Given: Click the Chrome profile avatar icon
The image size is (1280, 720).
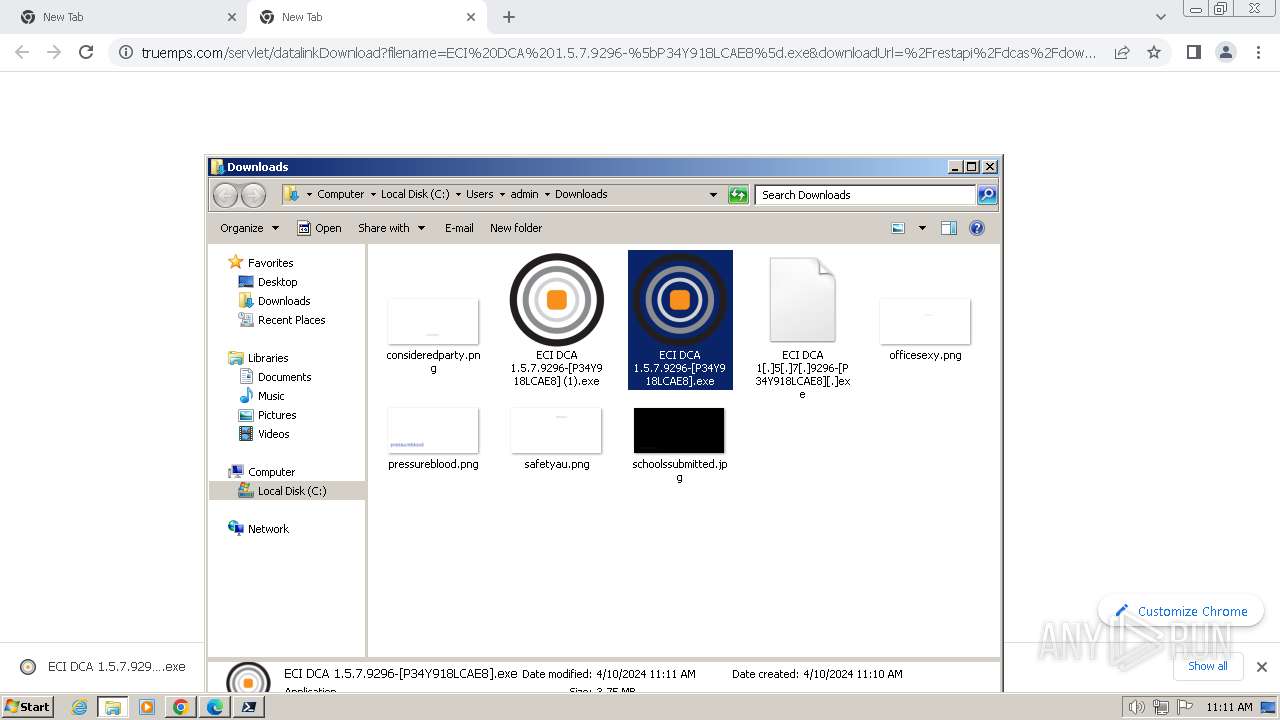Looking at the screenshot, I should pos(1226,52).
